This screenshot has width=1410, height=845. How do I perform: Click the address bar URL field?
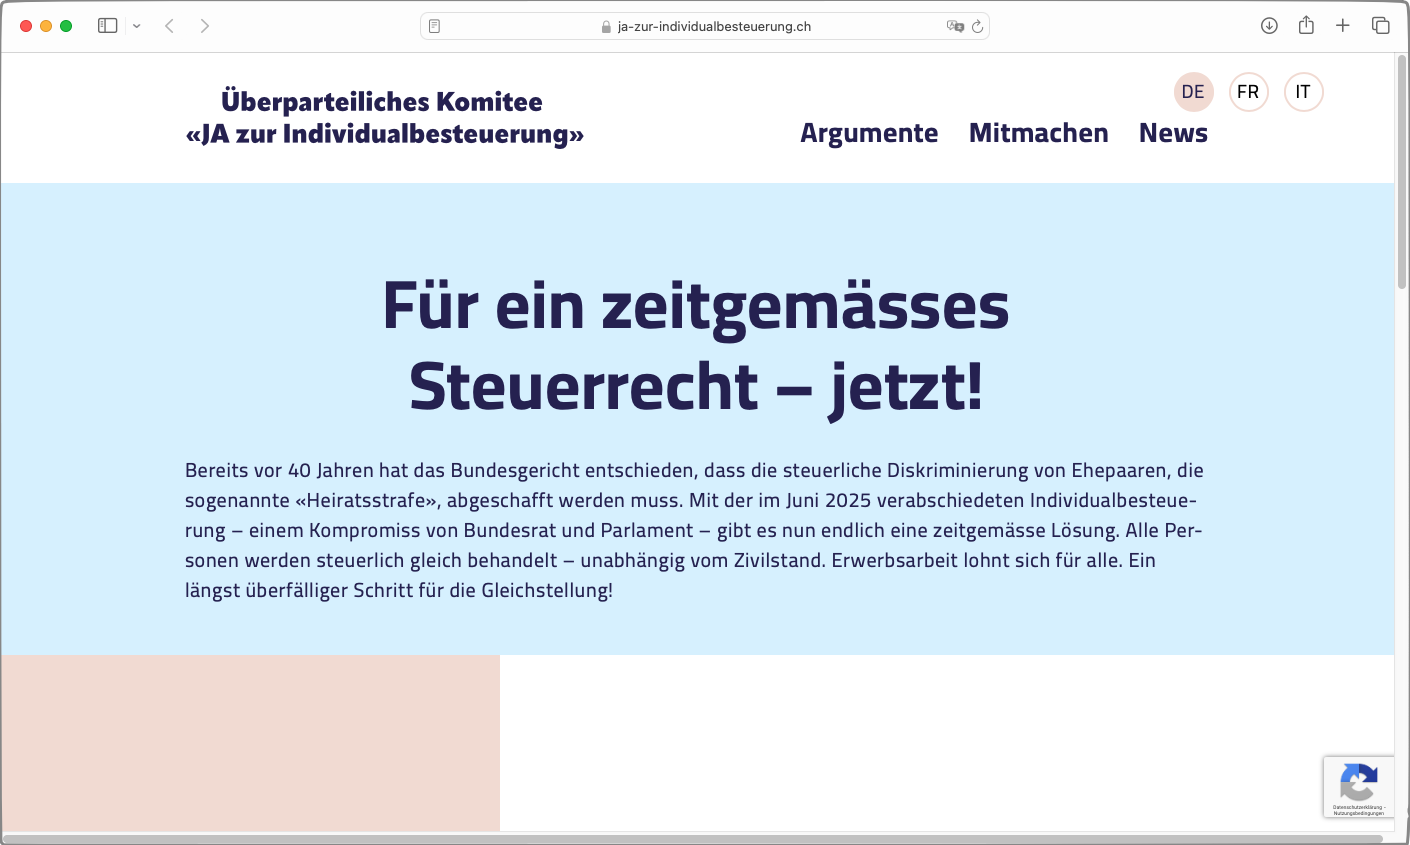(x=714, y=26)
